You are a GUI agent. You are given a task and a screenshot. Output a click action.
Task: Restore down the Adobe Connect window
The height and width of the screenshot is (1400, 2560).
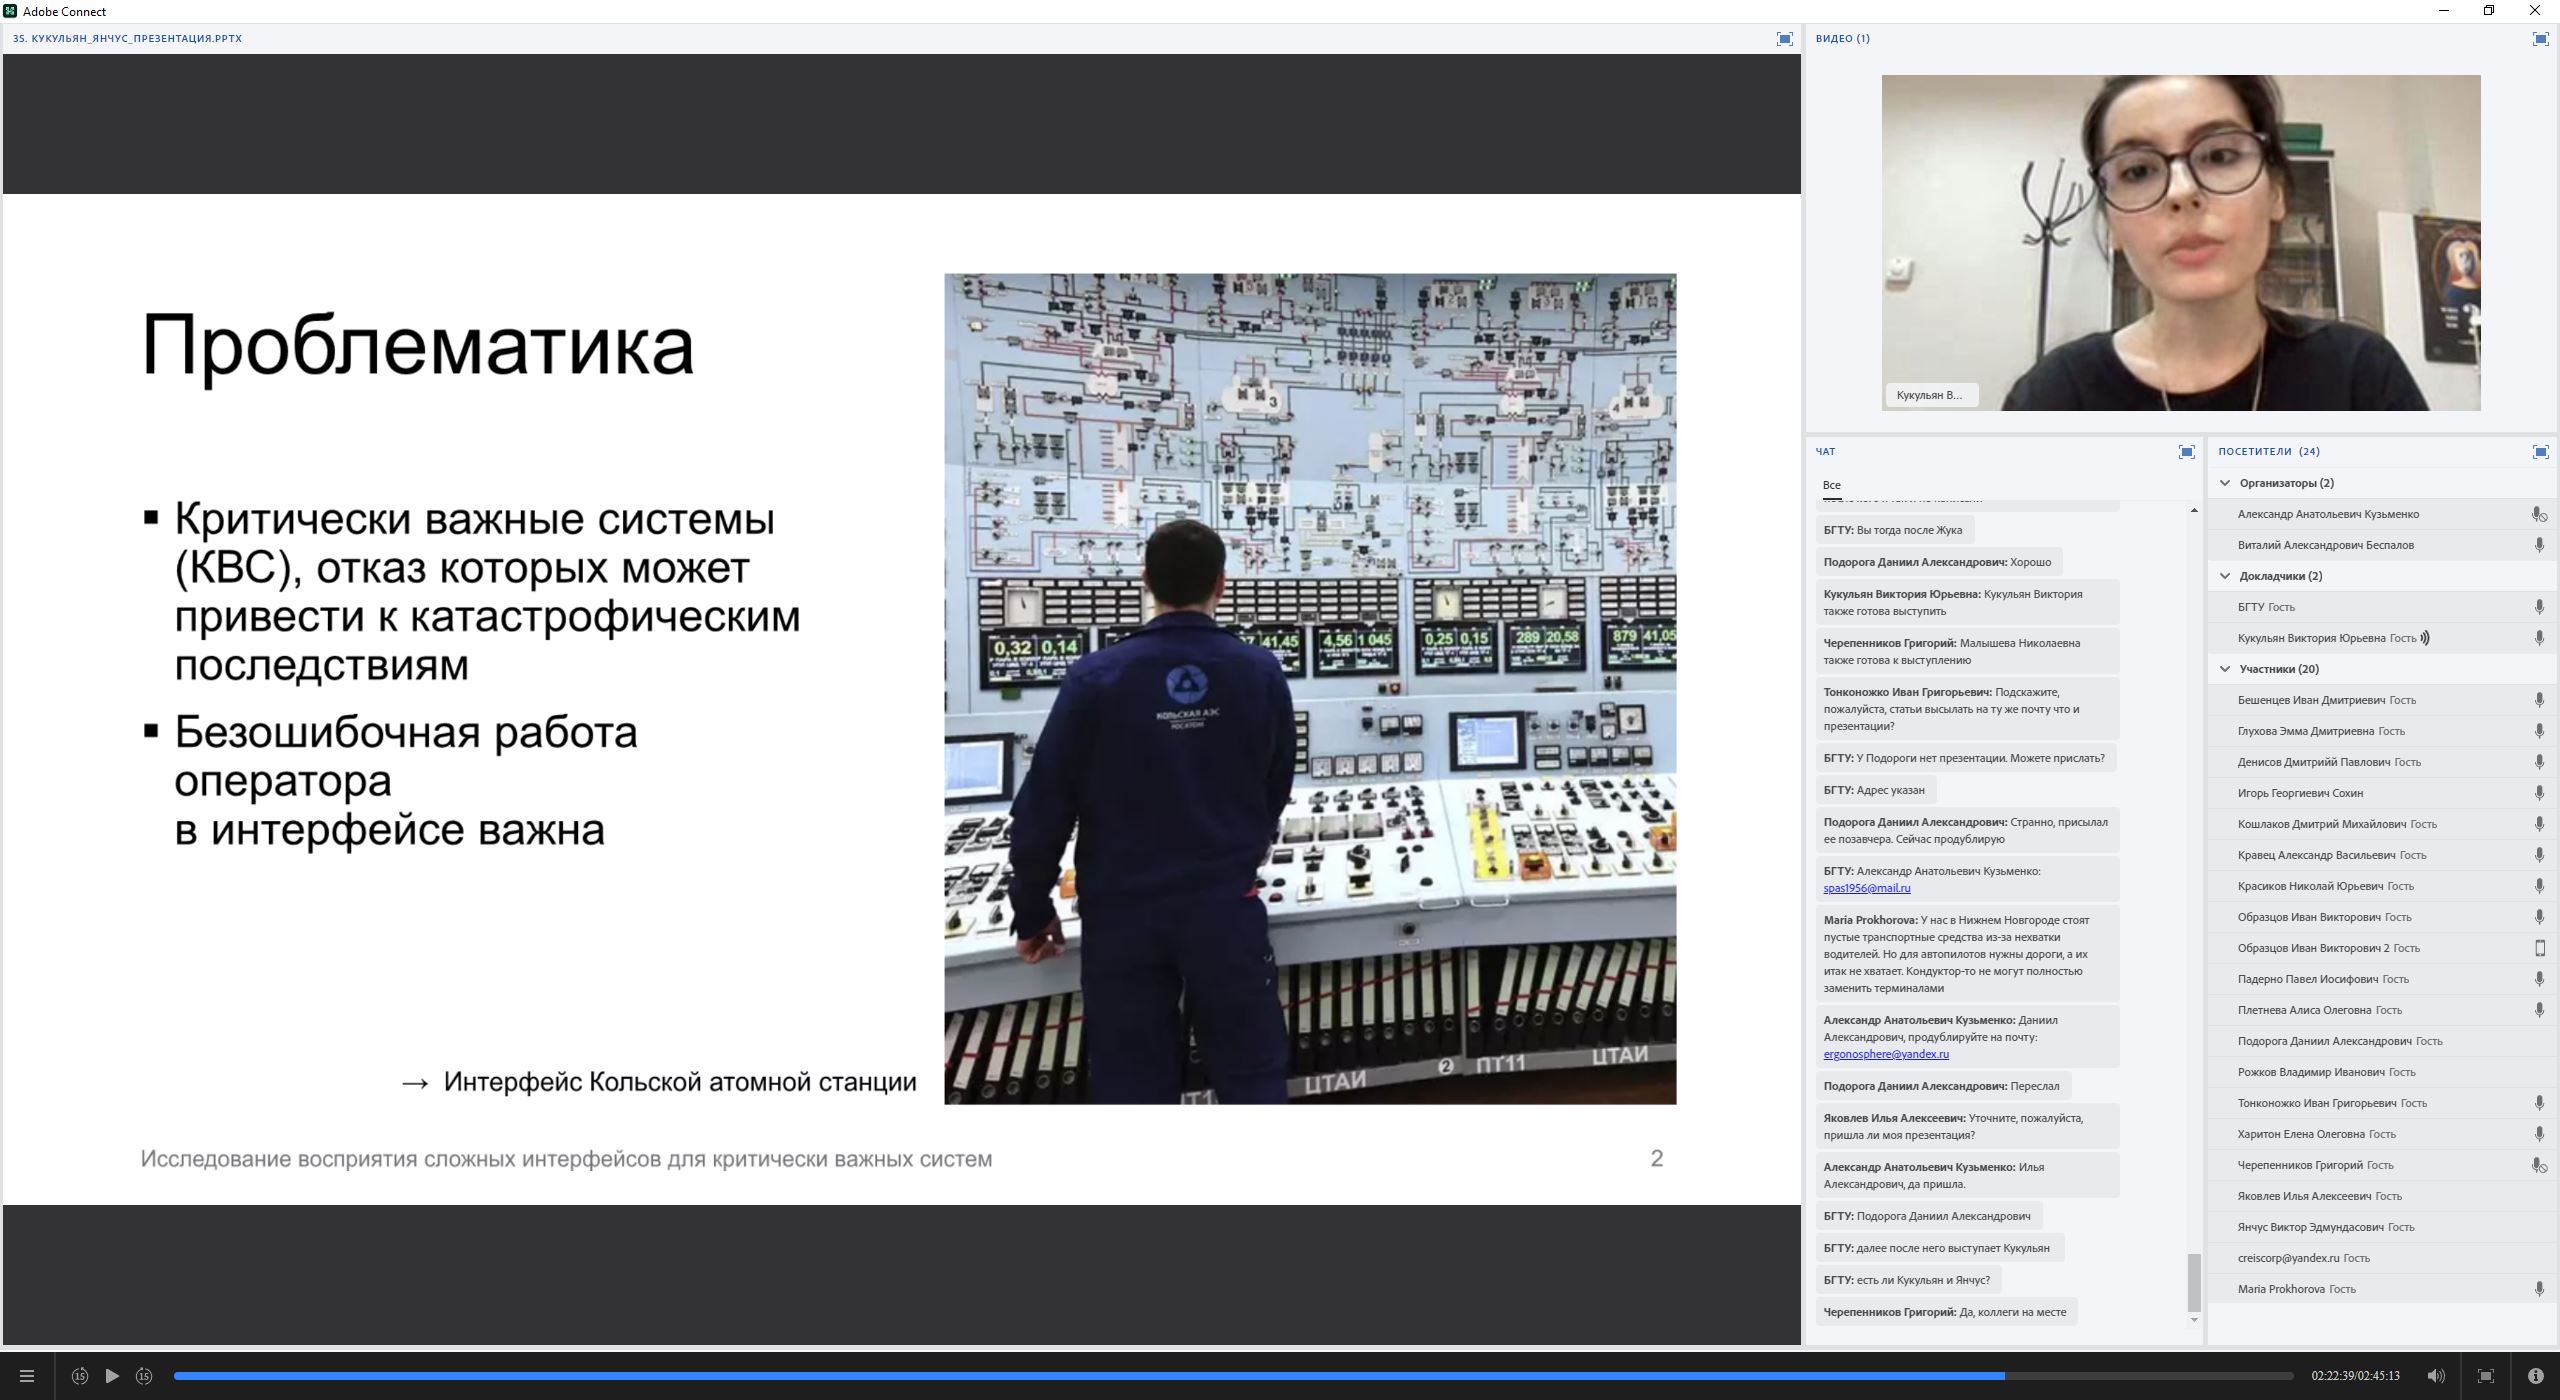2489,11
